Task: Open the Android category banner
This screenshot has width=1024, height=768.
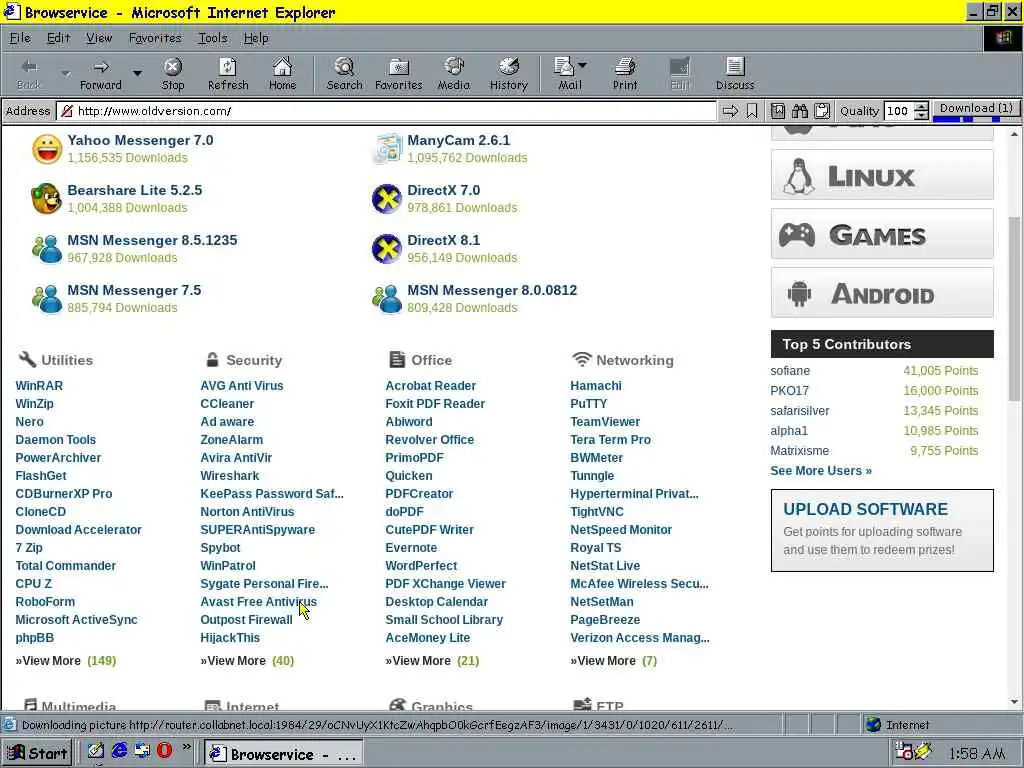Action: [x=882, y=293]
